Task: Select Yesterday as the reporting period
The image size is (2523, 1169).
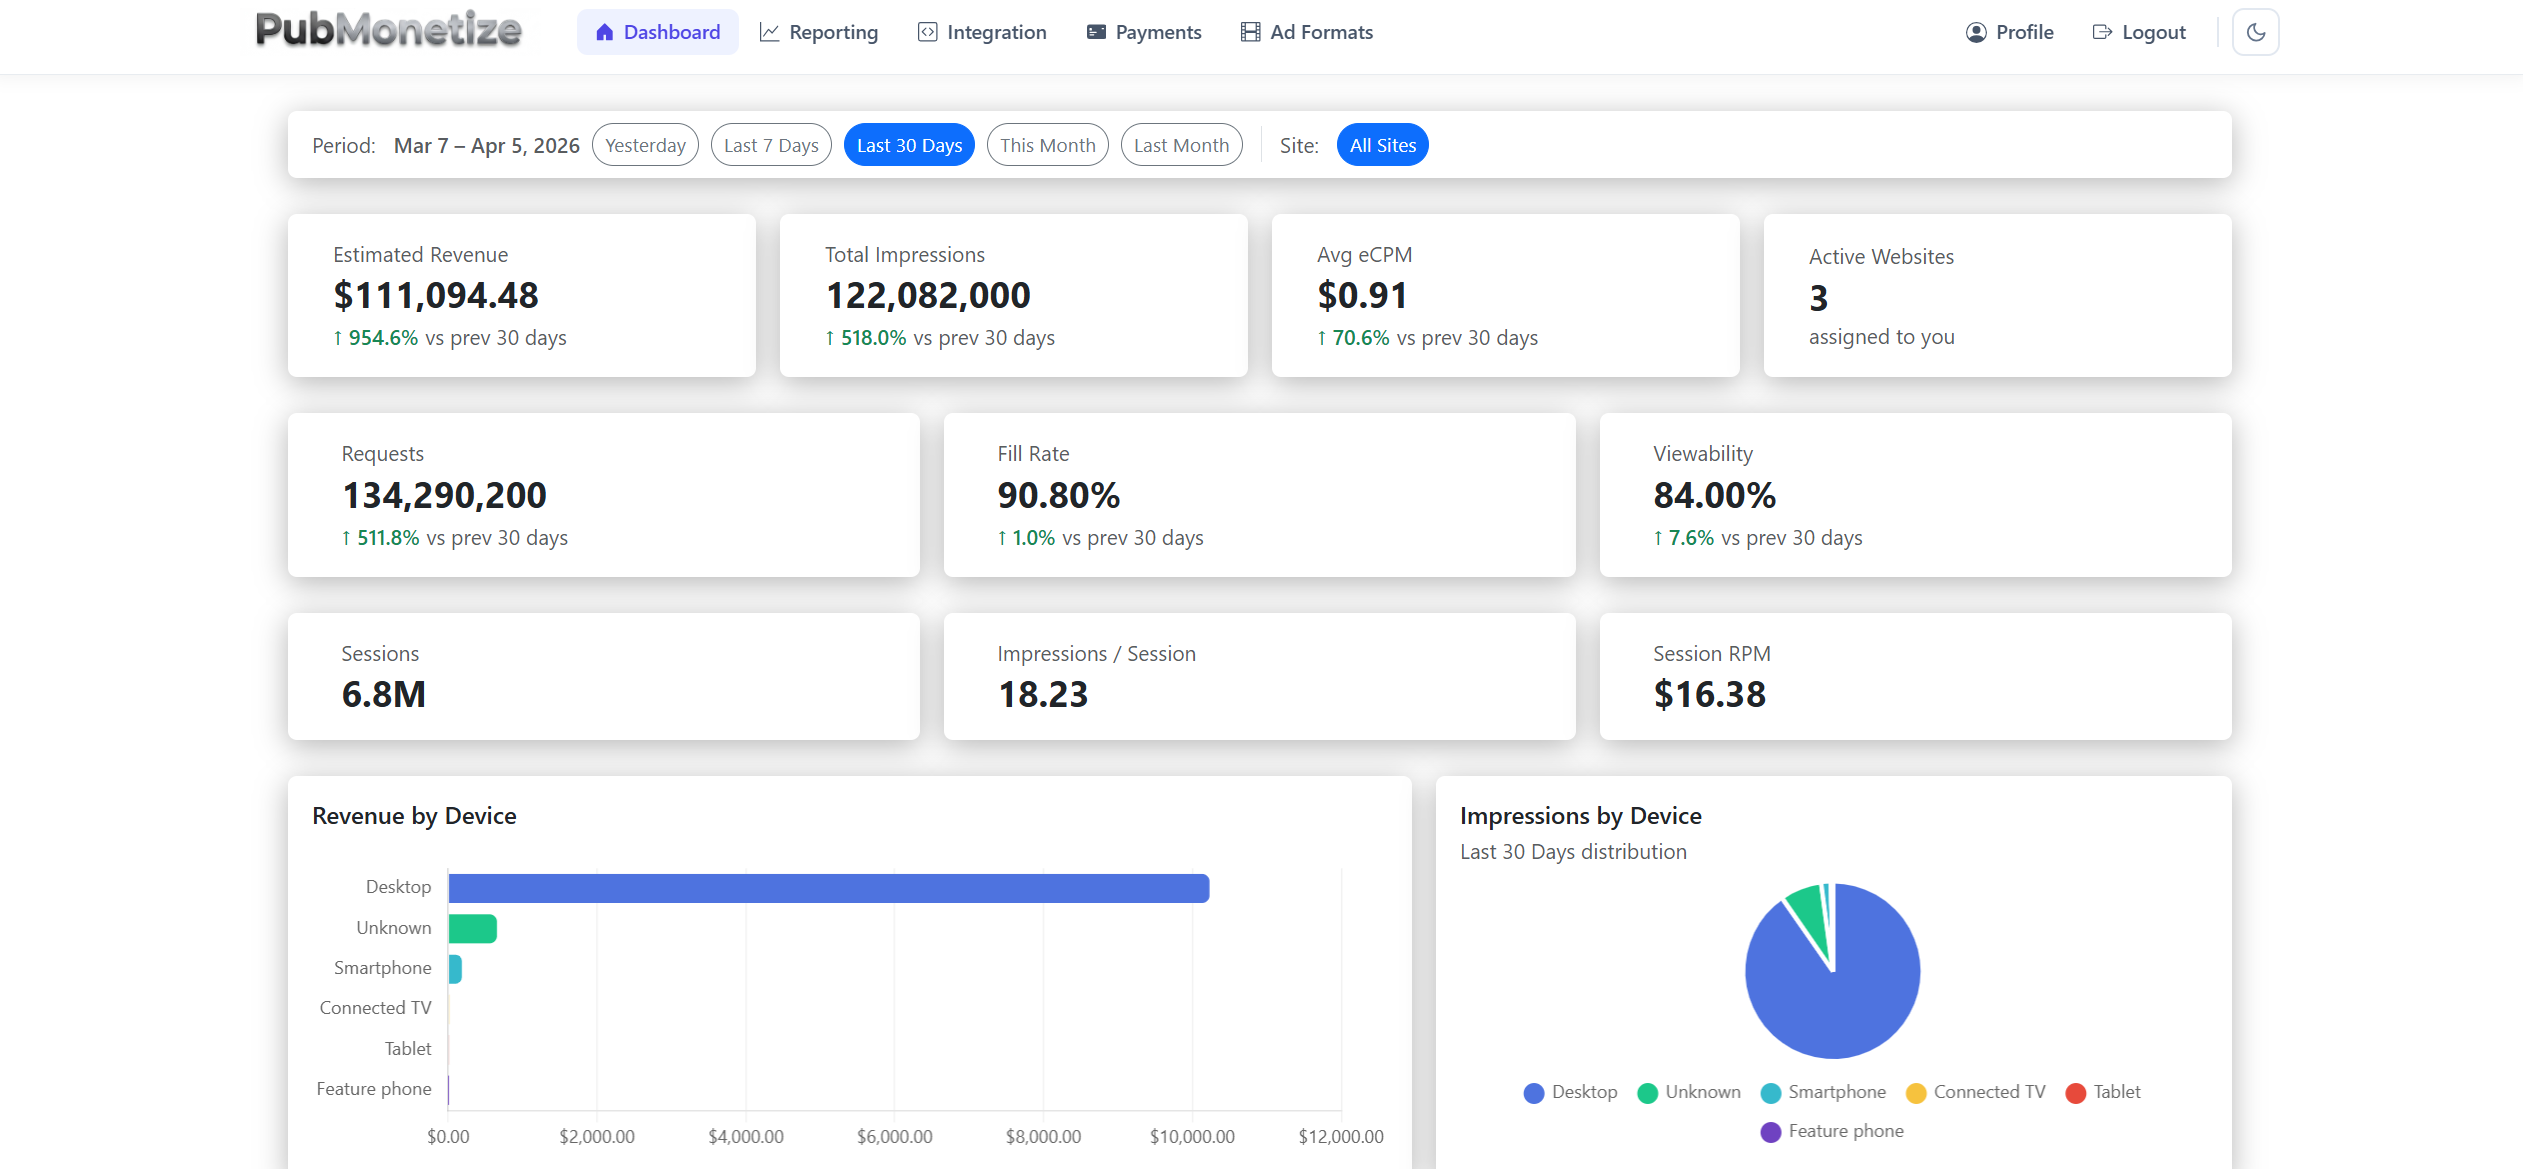Action: pyautogui.click(x=645, y=144)
